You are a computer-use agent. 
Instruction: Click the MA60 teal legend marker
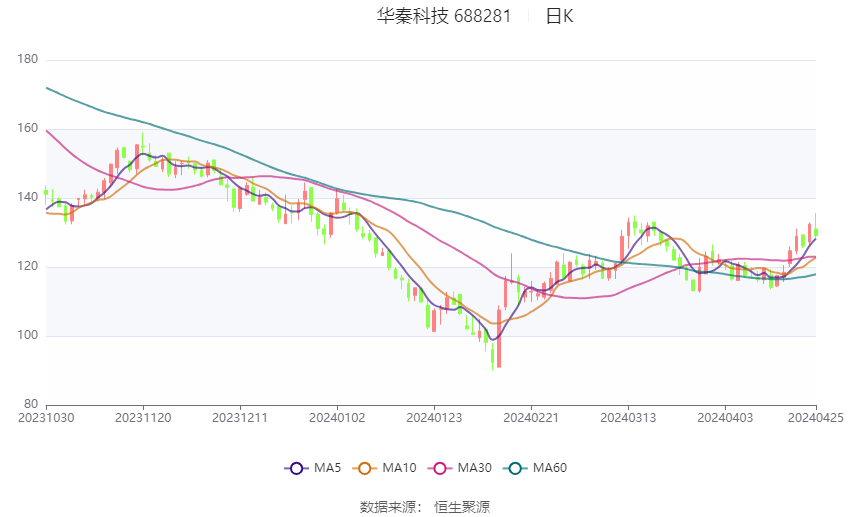coord(516,467)
